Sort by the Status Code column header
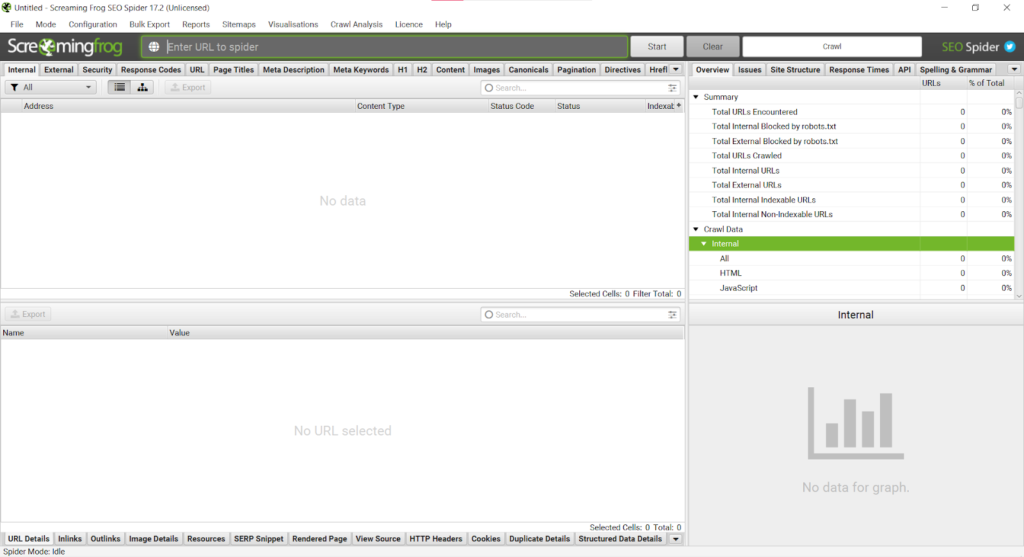This screenshot has height=557, width=1024. [520, 106]
